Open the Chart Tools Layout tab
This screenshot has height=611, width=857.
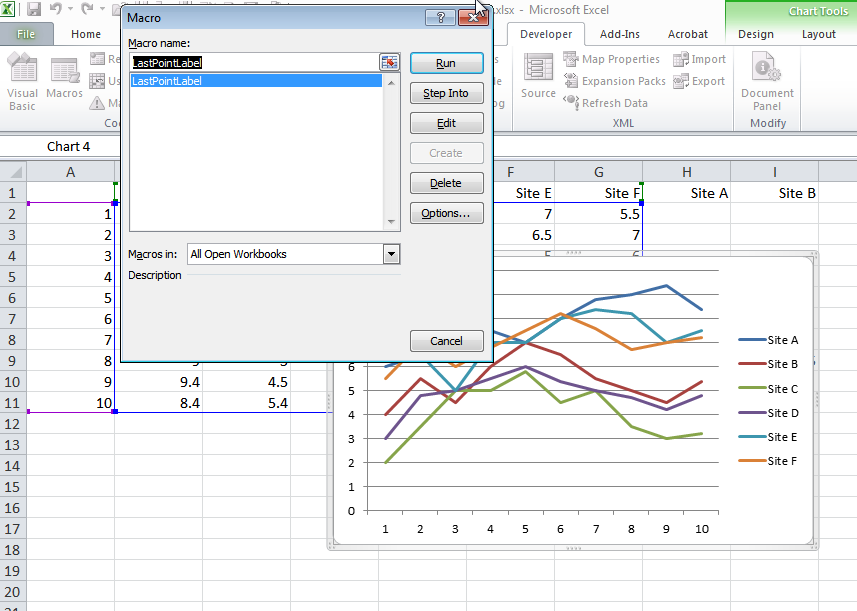pyautogui.click(x=818, y=34)
